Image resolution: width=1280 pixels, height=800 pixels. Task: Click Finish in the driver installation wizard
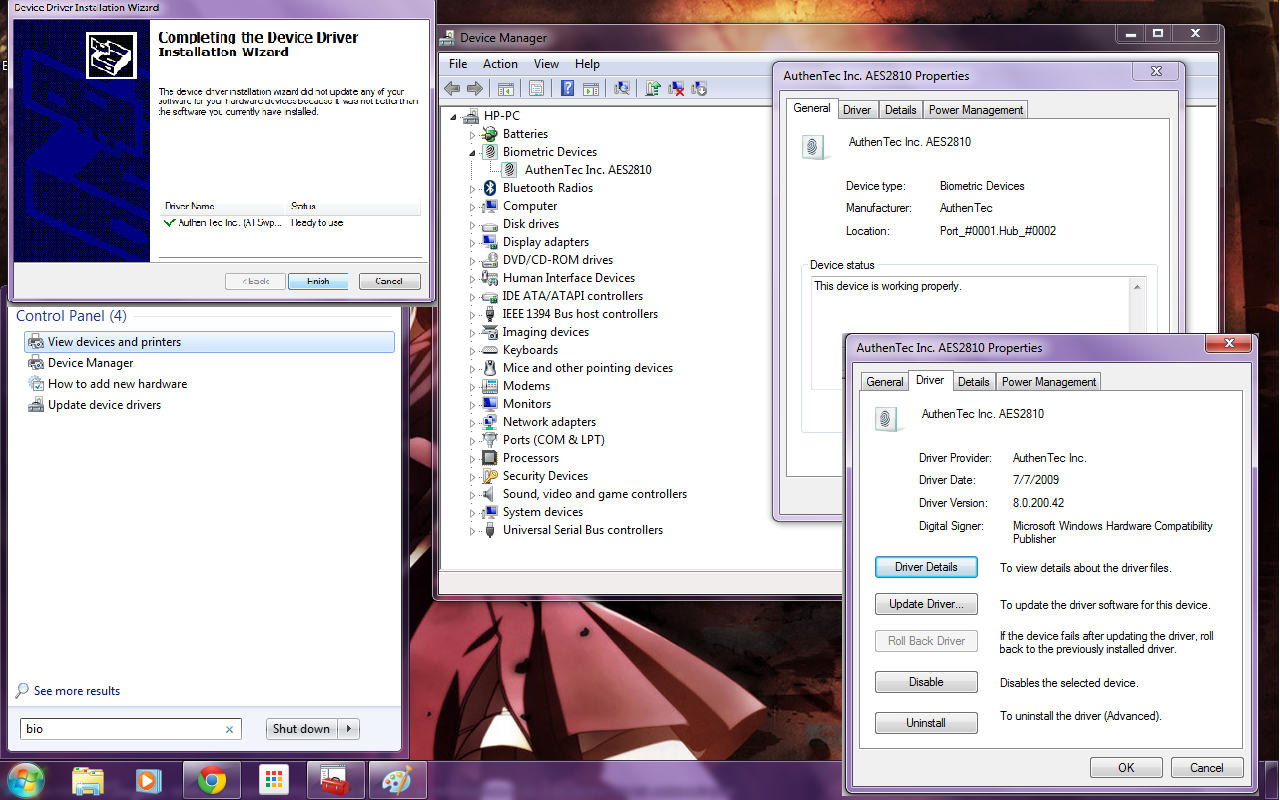(318, 281)
